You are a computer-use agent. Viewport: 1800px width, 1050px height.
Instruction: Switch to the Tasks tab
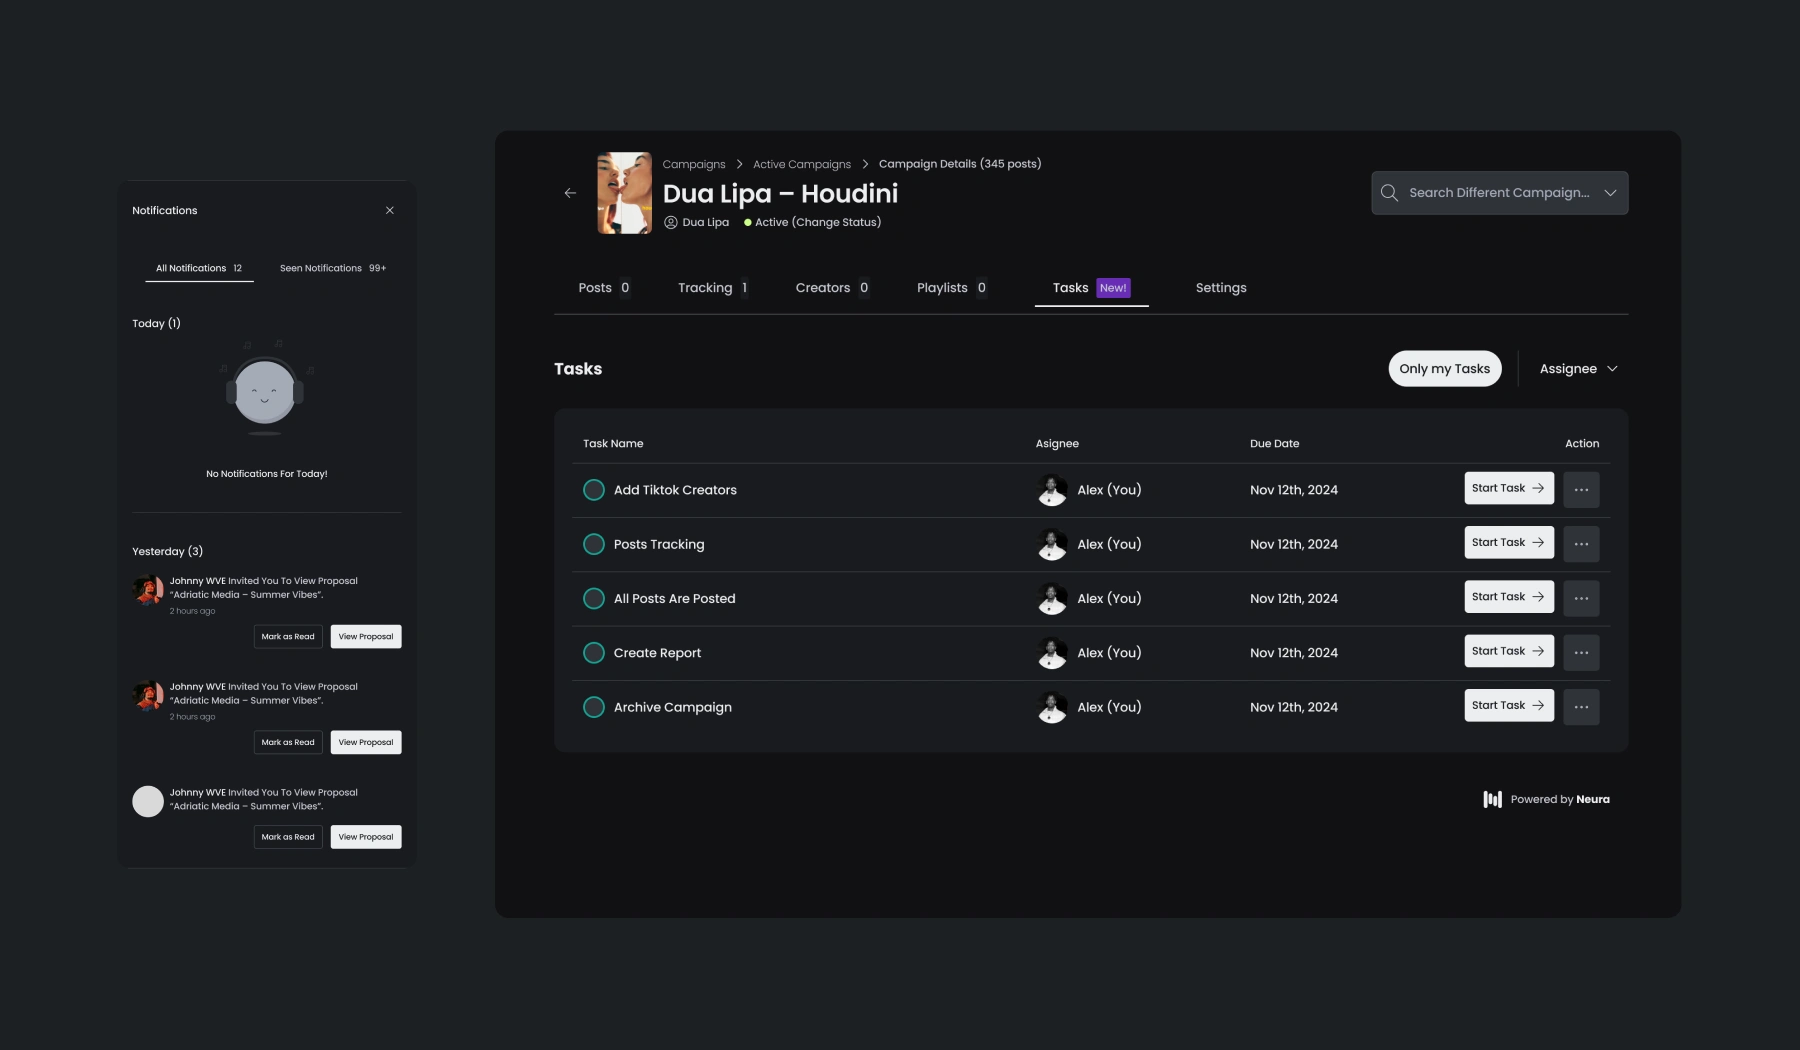(x=1091, y=288)
